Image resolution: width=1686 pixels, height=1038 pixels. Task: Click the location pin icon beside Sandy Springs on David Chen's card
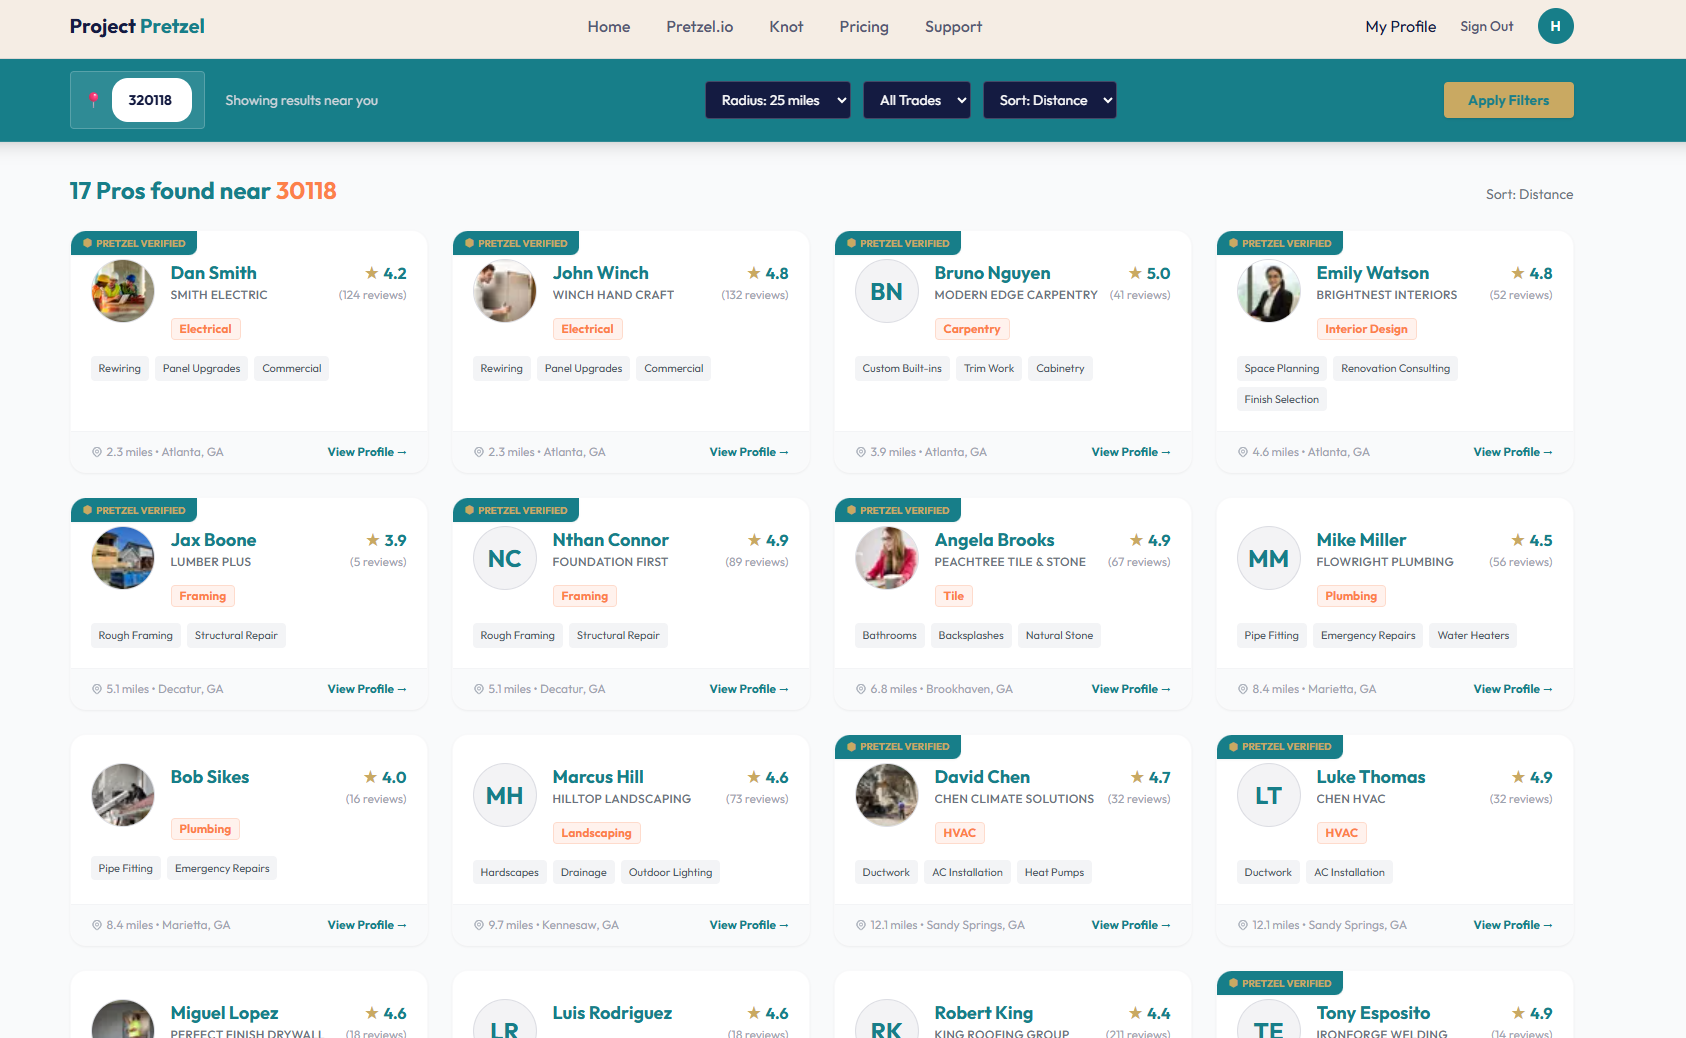pyautogui.click(x=862, y=925)
